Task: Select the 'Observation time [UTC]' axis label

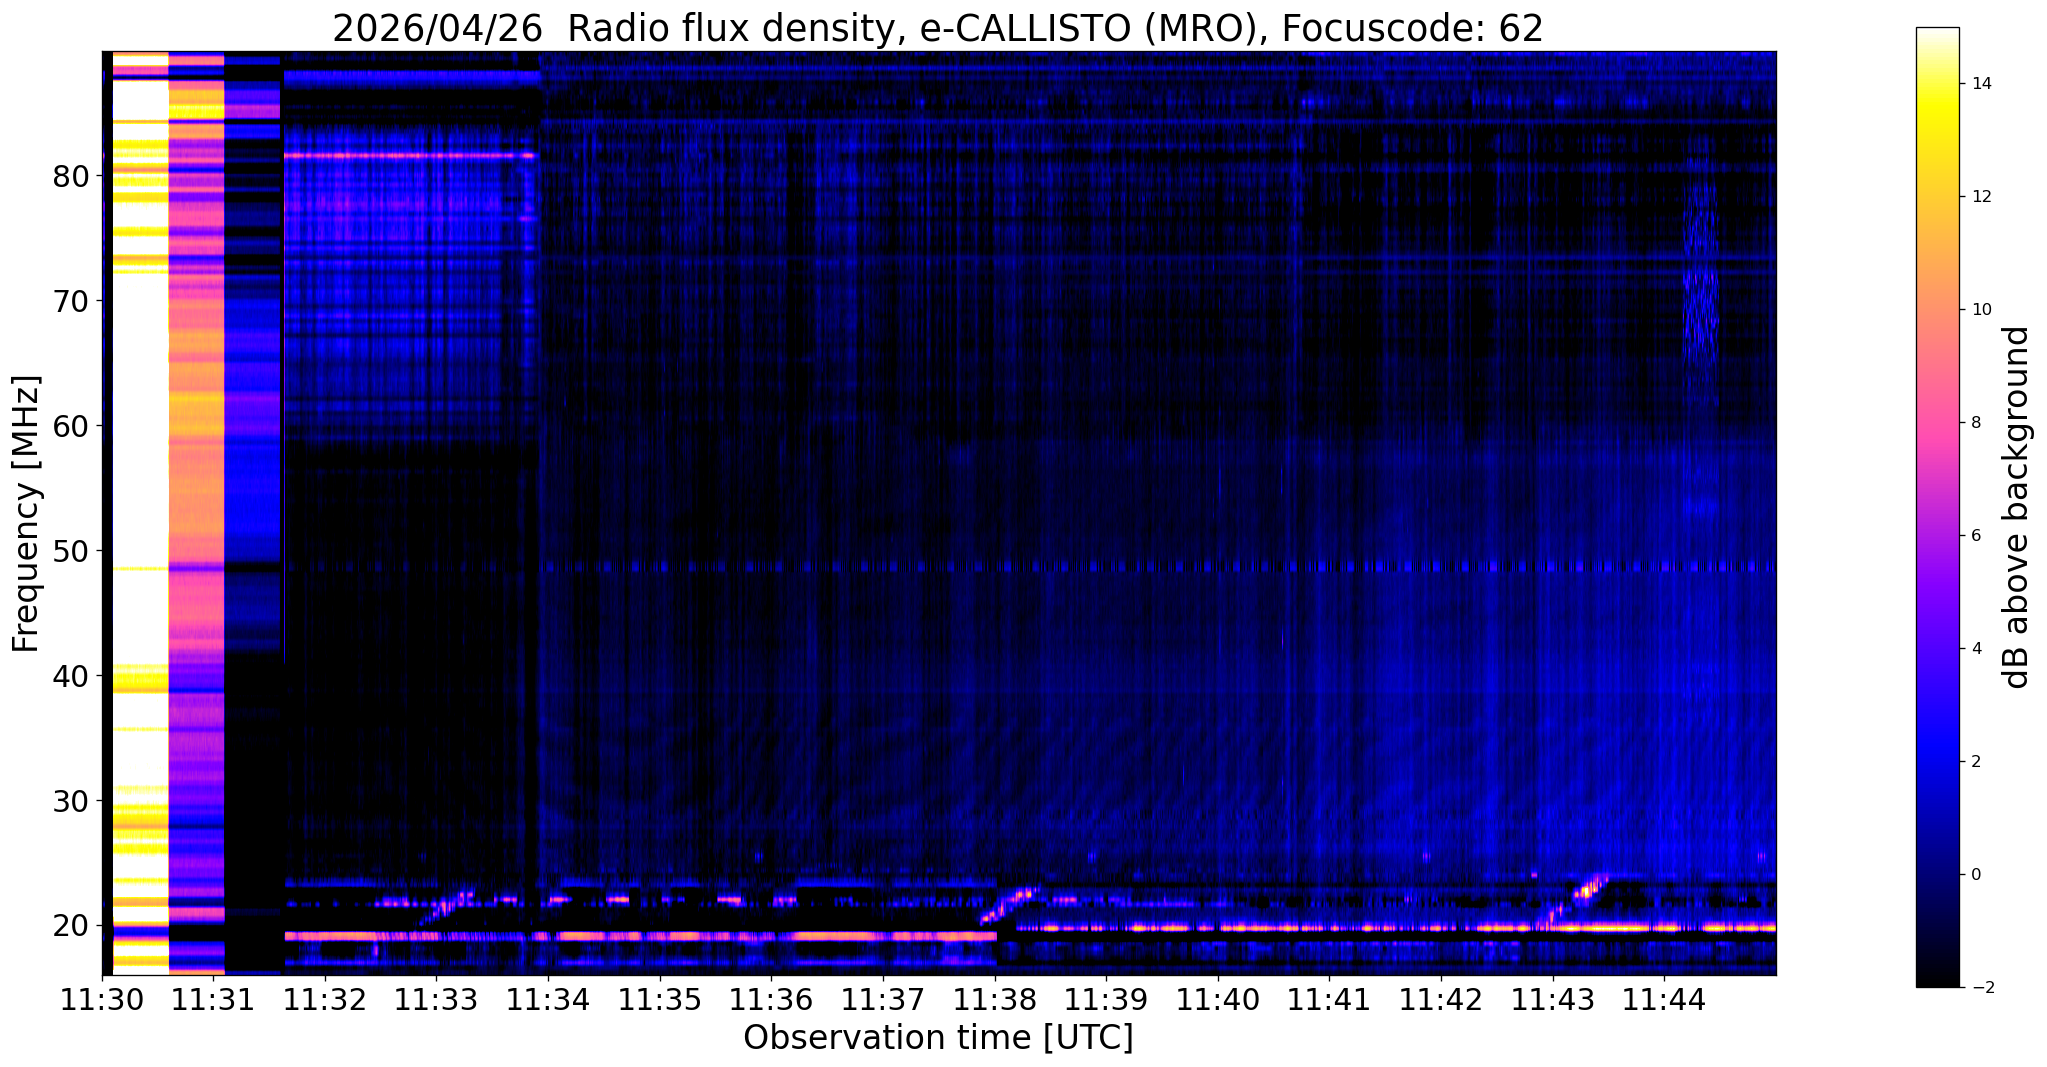Action: click(x=938, y=1038)
